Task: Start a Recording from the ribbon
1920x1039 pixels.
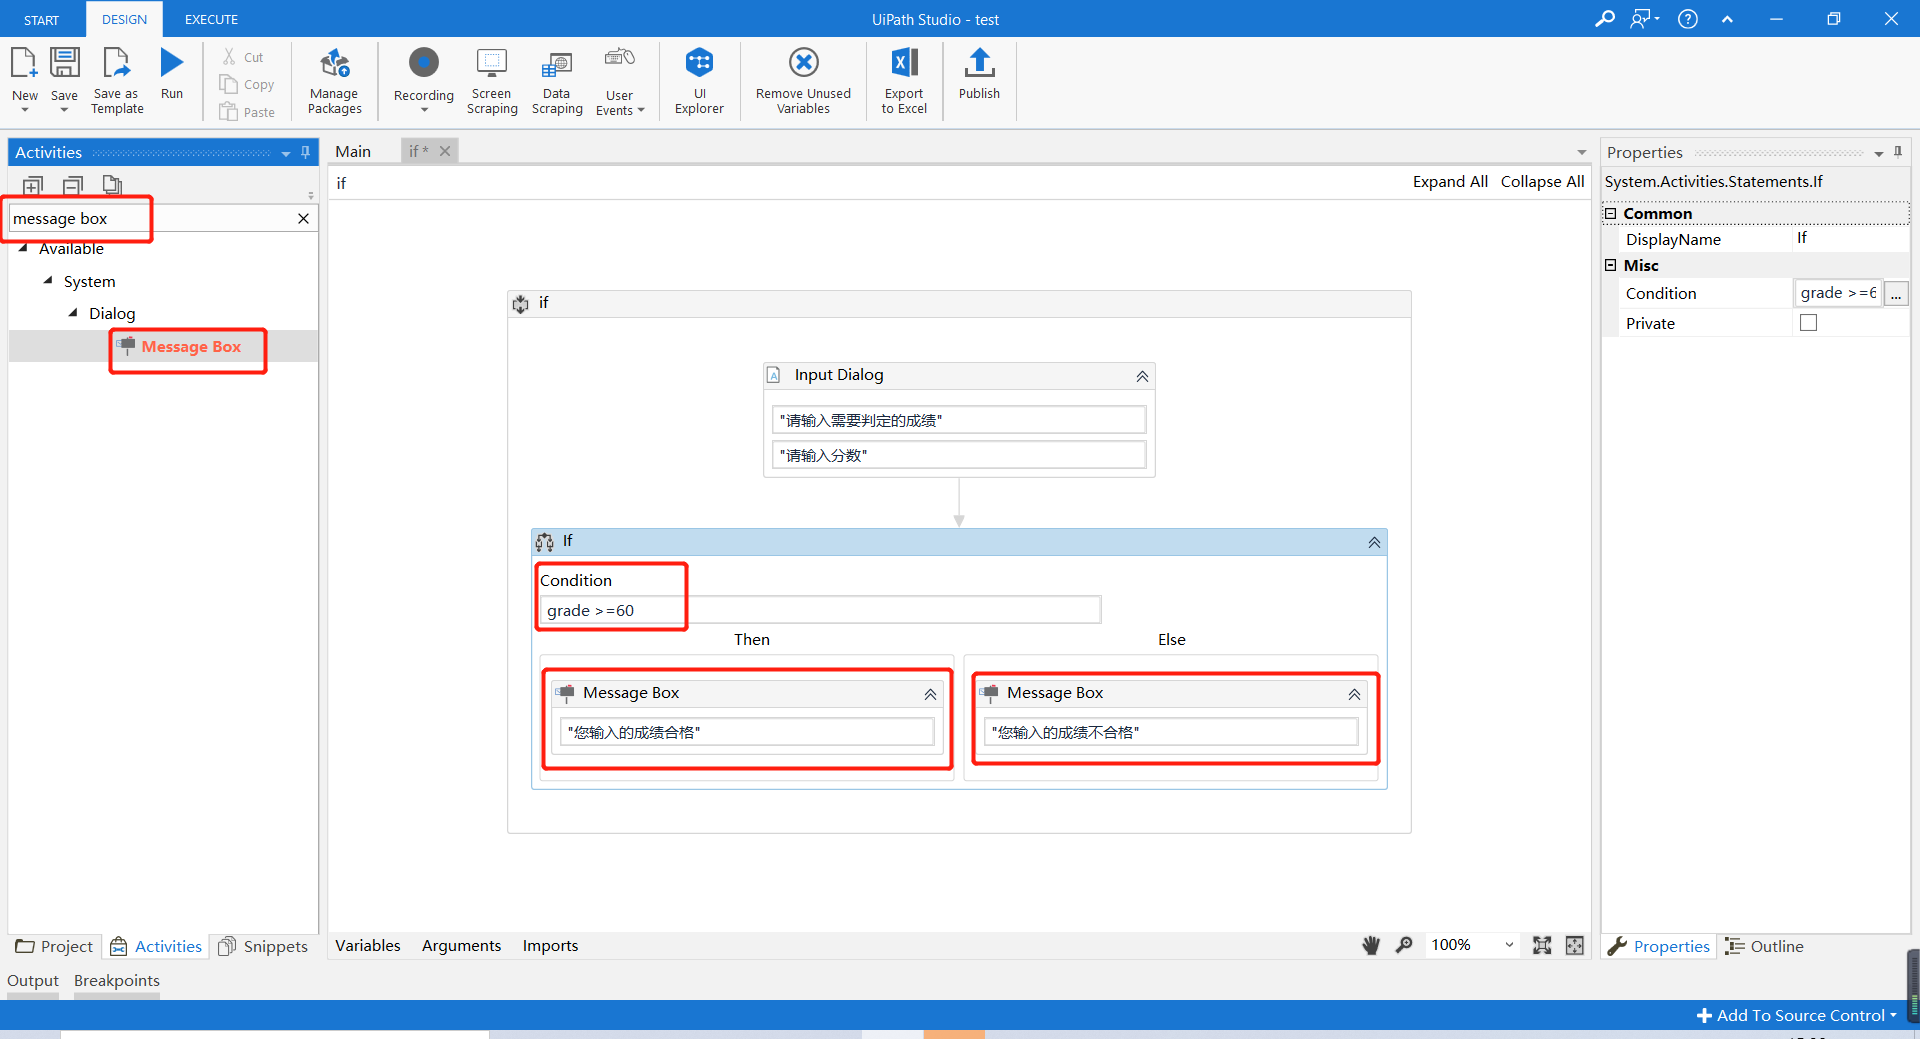Action: [423, 80]
